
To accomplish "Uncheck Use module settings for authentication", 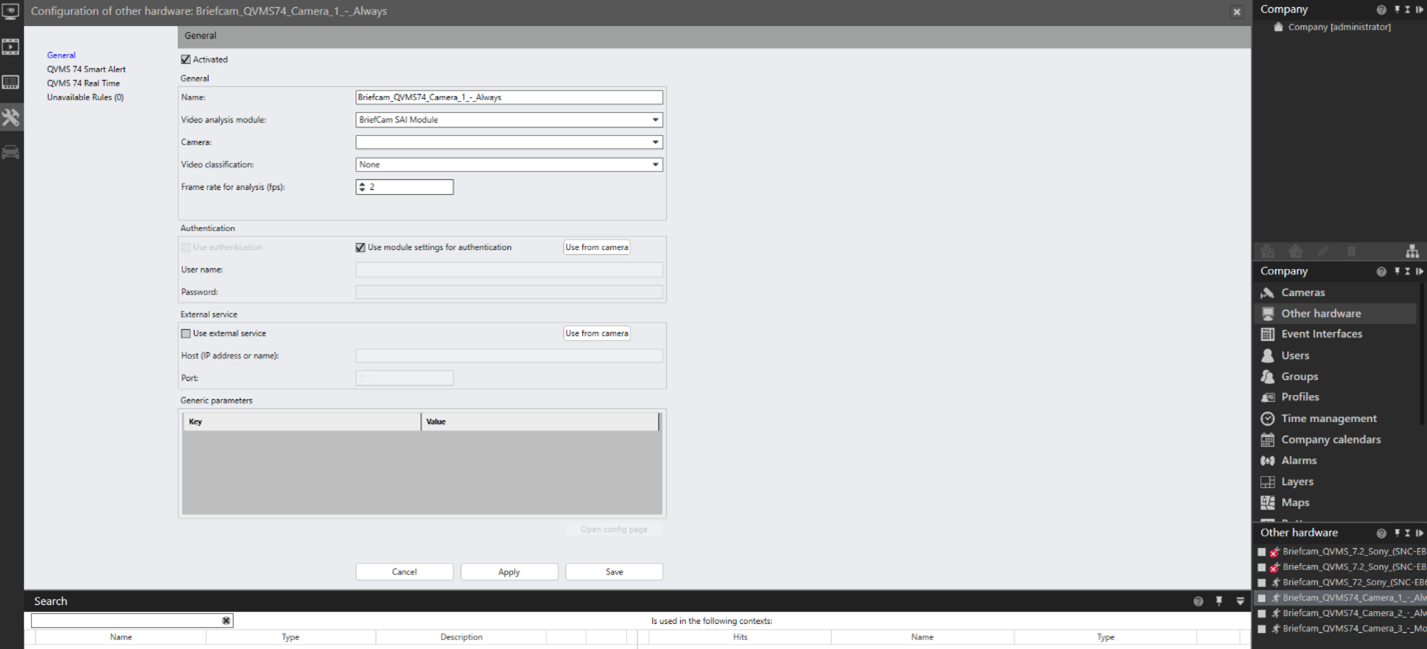I will pyautogui.click(x=361, y=247).
